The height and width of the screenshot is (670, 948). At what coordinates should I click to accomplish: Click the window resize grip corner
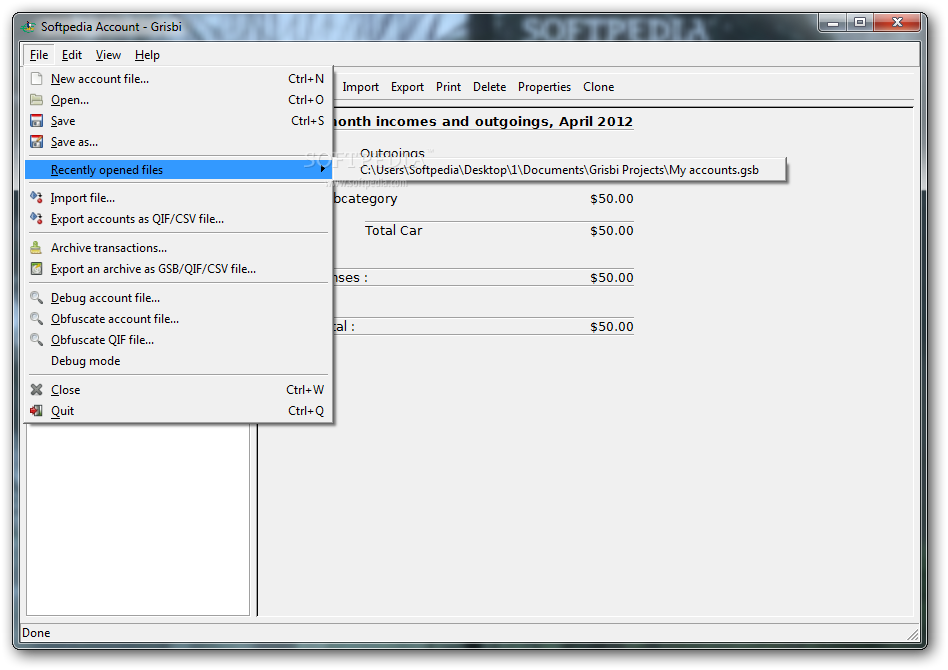pyautogui.click(x=913, y=634)
